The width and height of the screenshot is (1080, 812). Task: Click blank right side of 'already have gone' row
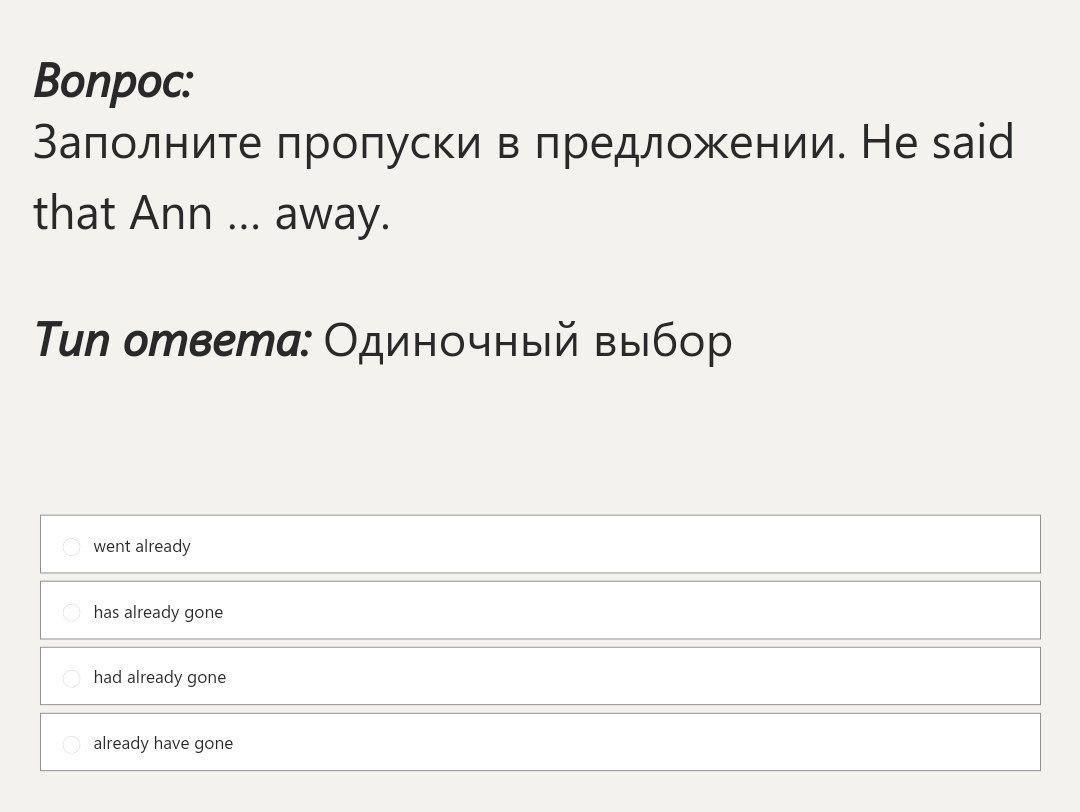tap(700, 743)
